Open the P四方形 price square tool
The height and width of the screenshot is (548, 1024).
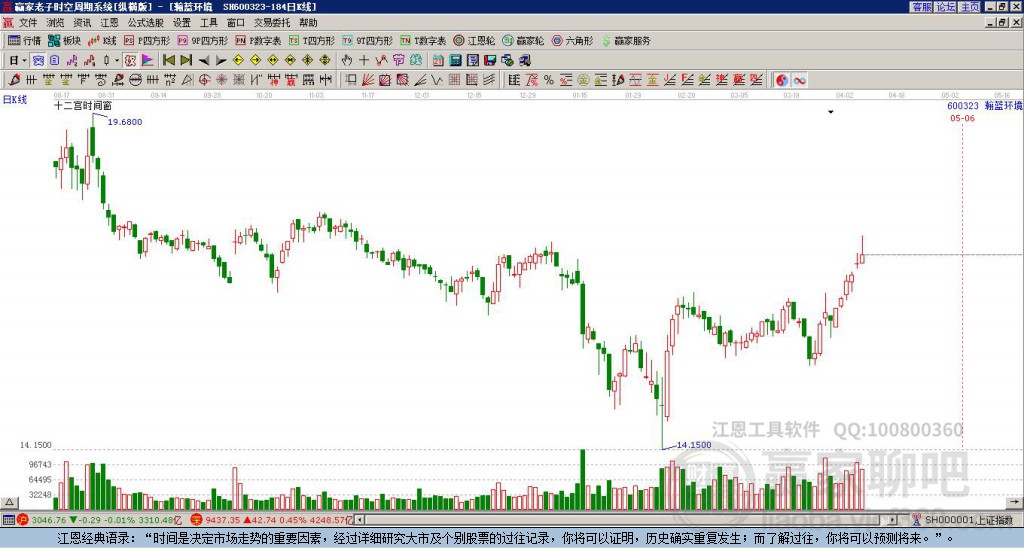coord(147,40)
